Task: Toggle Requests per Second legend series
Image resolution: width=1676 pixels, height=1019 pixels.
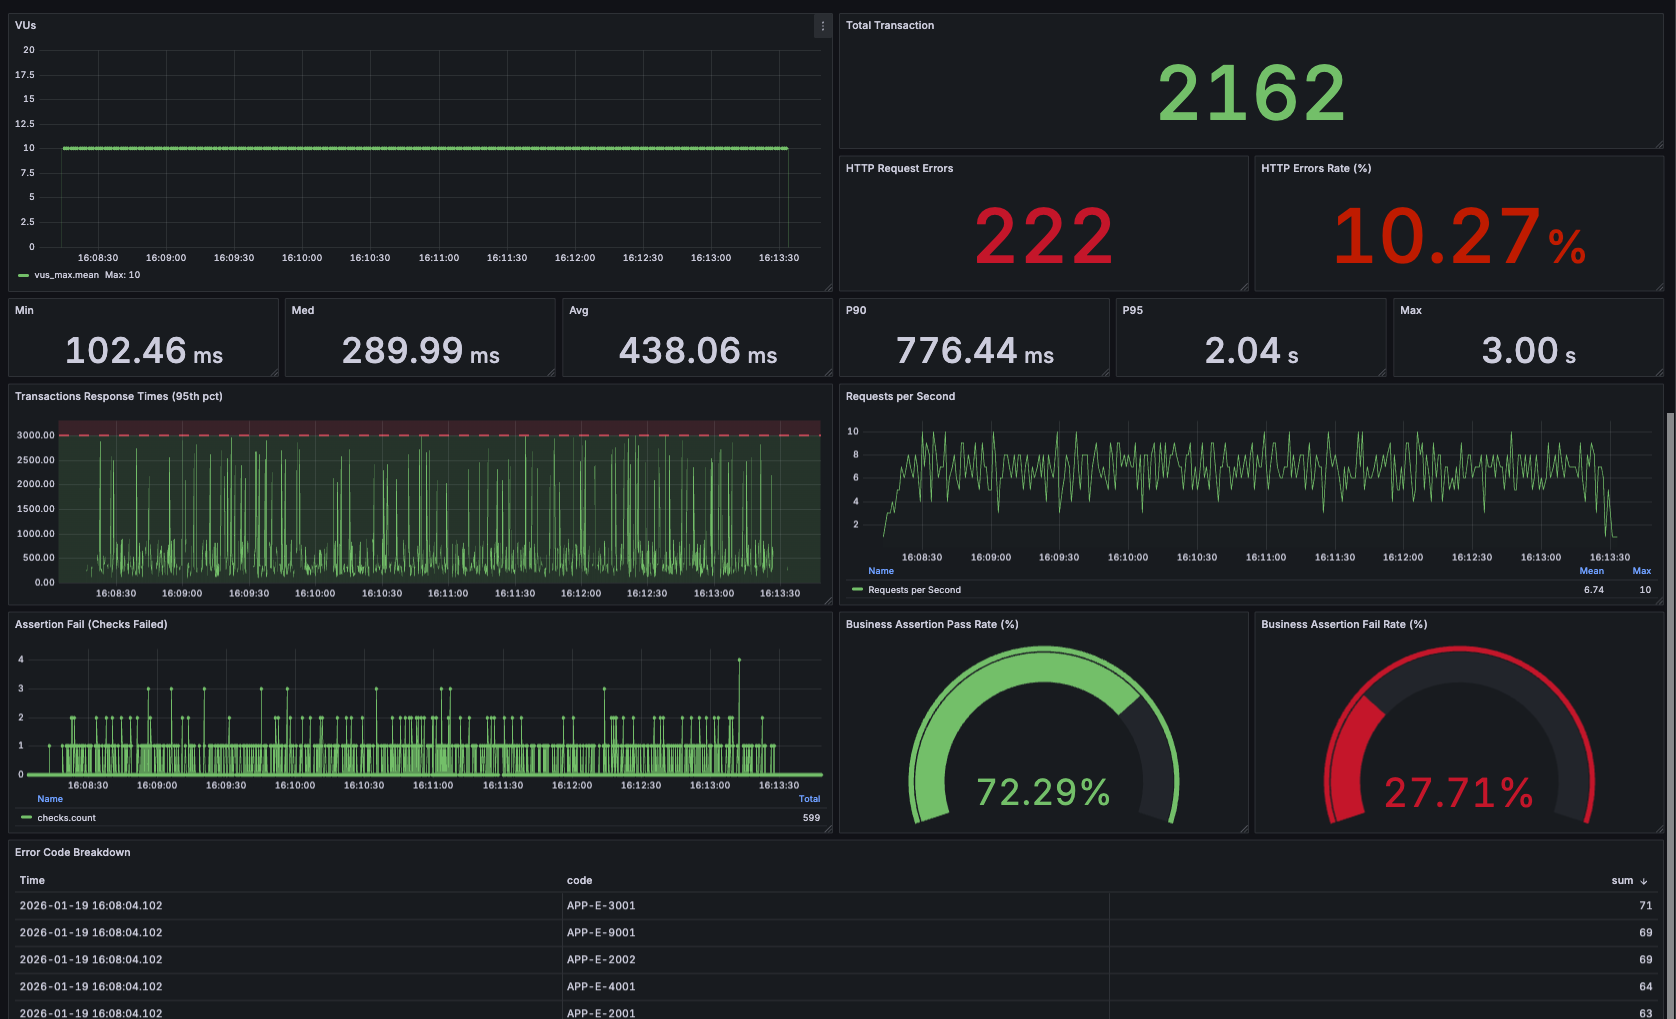Action: pyautogui.click(x=914, y=590)
